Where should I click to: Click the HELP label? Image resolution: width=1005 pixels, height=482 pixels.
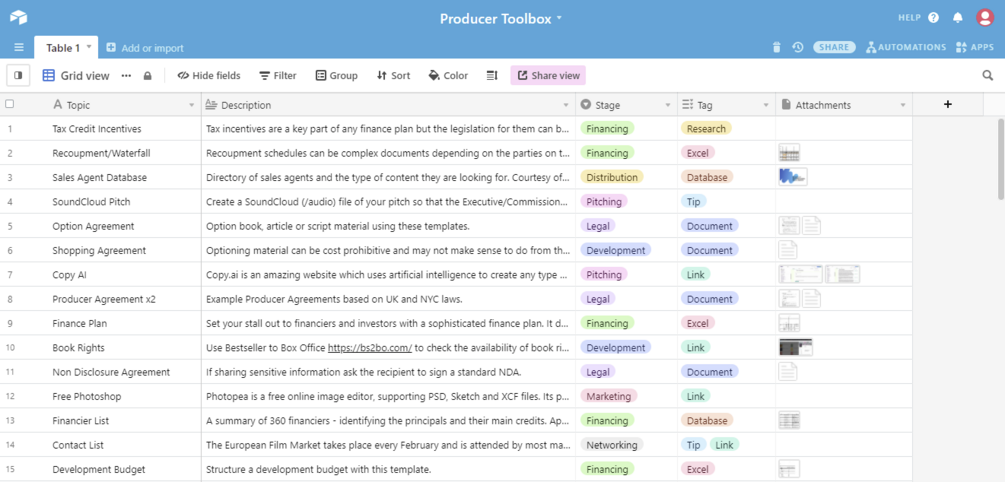tap(909, 18)
